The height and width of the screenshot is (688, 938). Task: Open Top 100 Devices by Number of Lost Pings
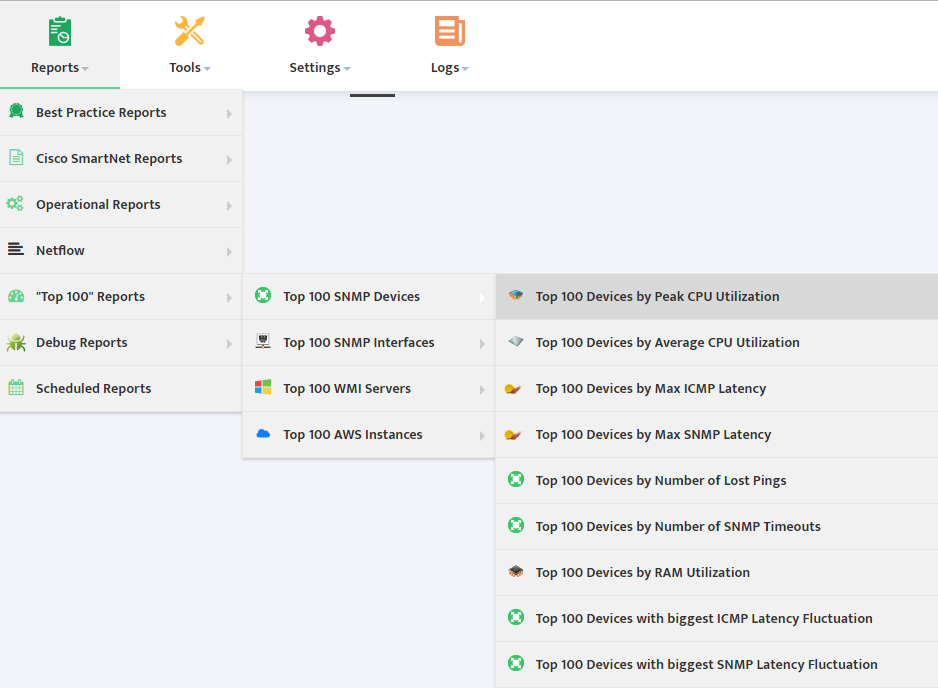click(717, 480)
